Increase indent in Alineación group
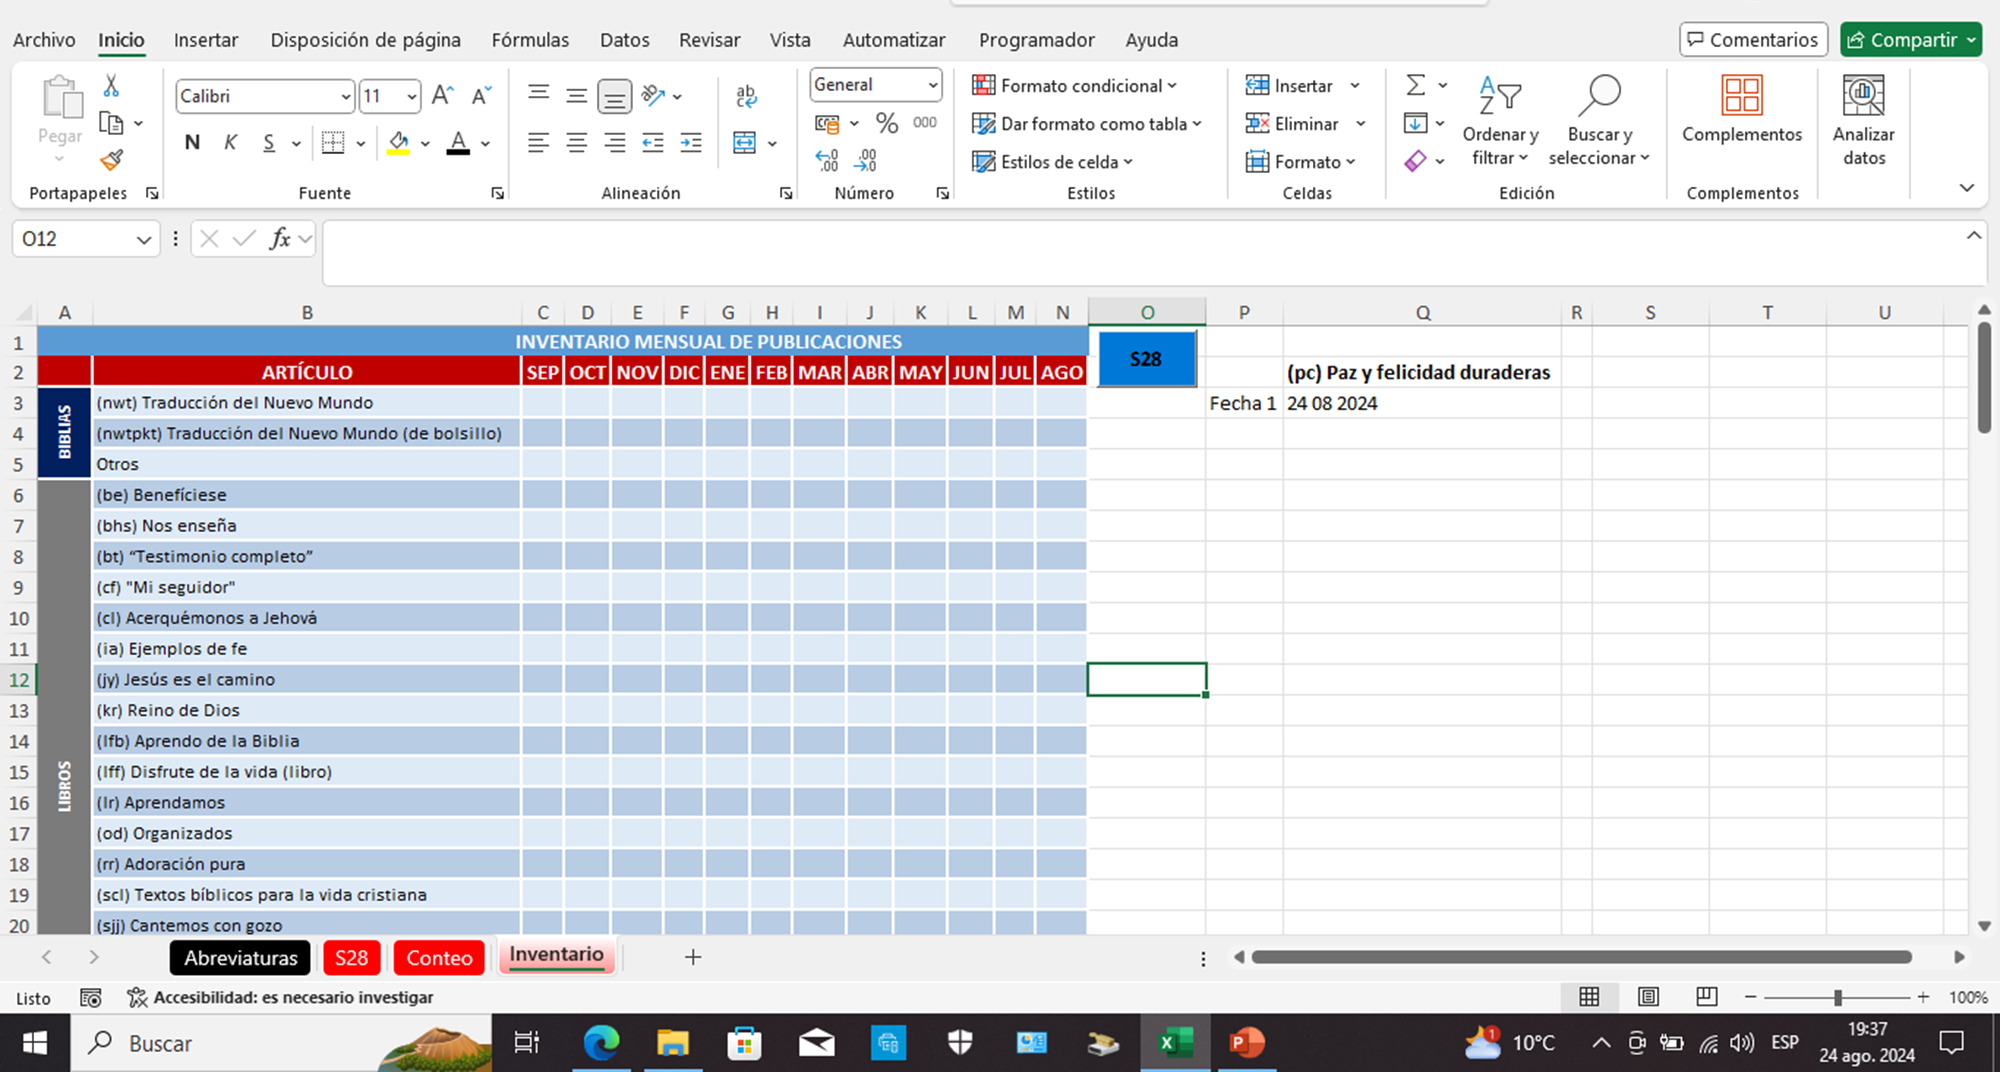The width and height of the screenshot is (2000, 1072). point(691,143)
